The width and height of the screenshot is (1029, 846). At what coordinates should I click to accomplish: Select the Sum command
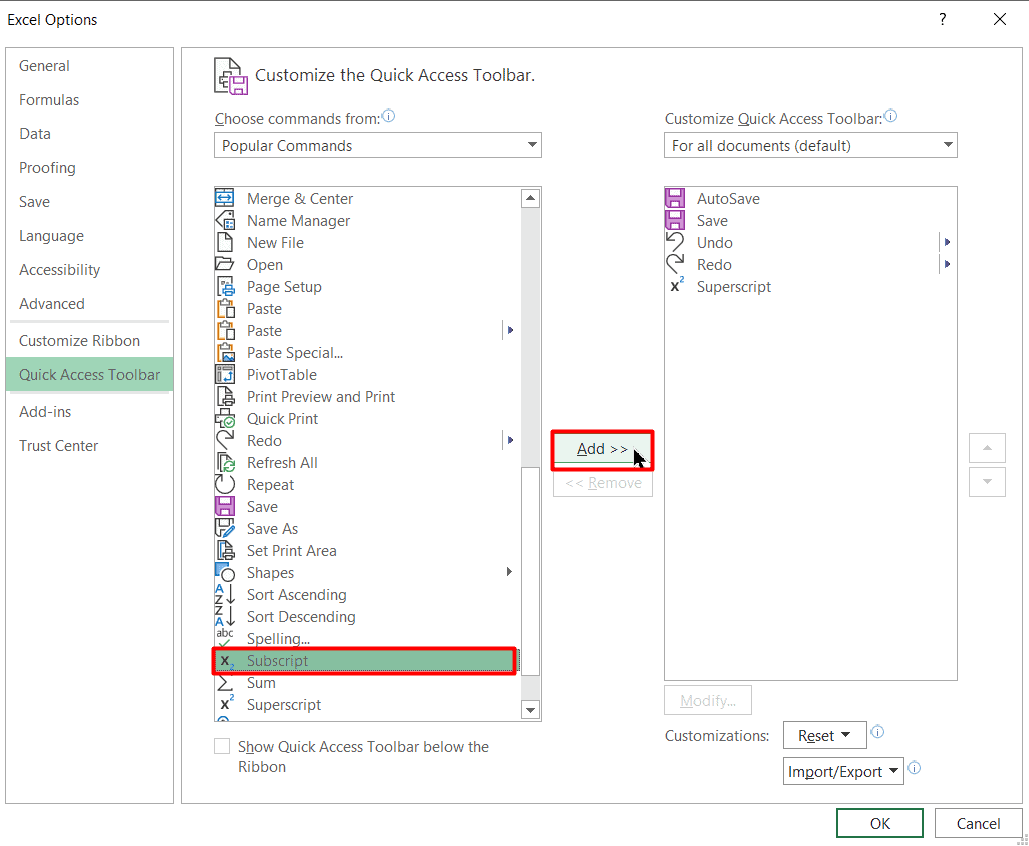(261, 682)
